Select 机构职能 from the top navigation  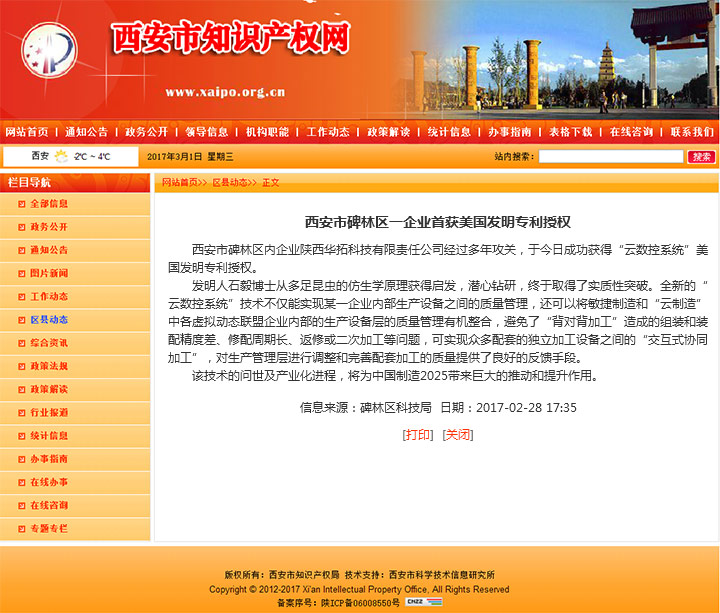click(267, 132)
